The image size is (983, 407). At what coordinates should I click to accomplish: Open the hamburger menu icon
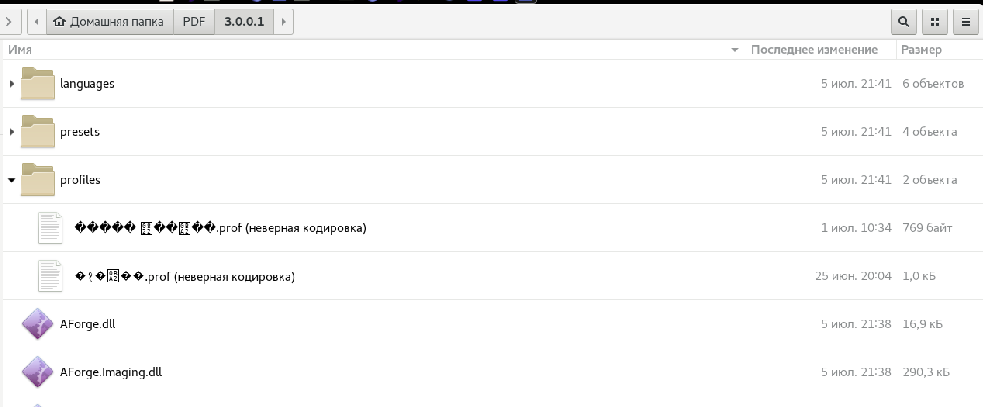tap(966, 21)
